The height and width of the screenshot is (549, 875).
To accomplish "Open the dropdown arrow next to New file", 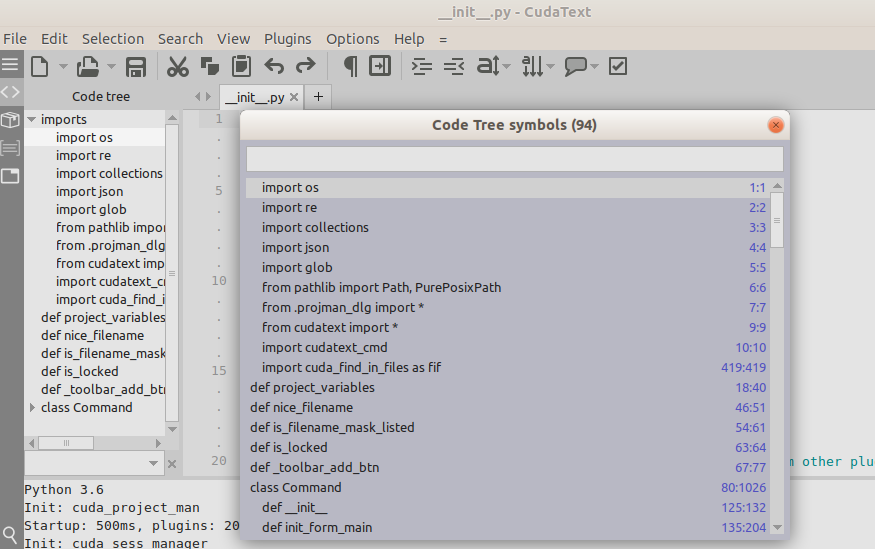I will (x=63, y=67).
